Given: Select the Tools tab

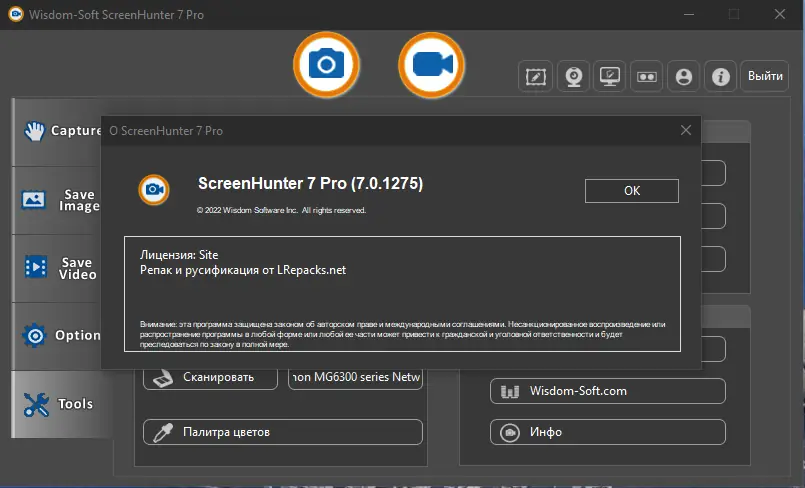Looking at the screenshot, I should tap(62, 404).
